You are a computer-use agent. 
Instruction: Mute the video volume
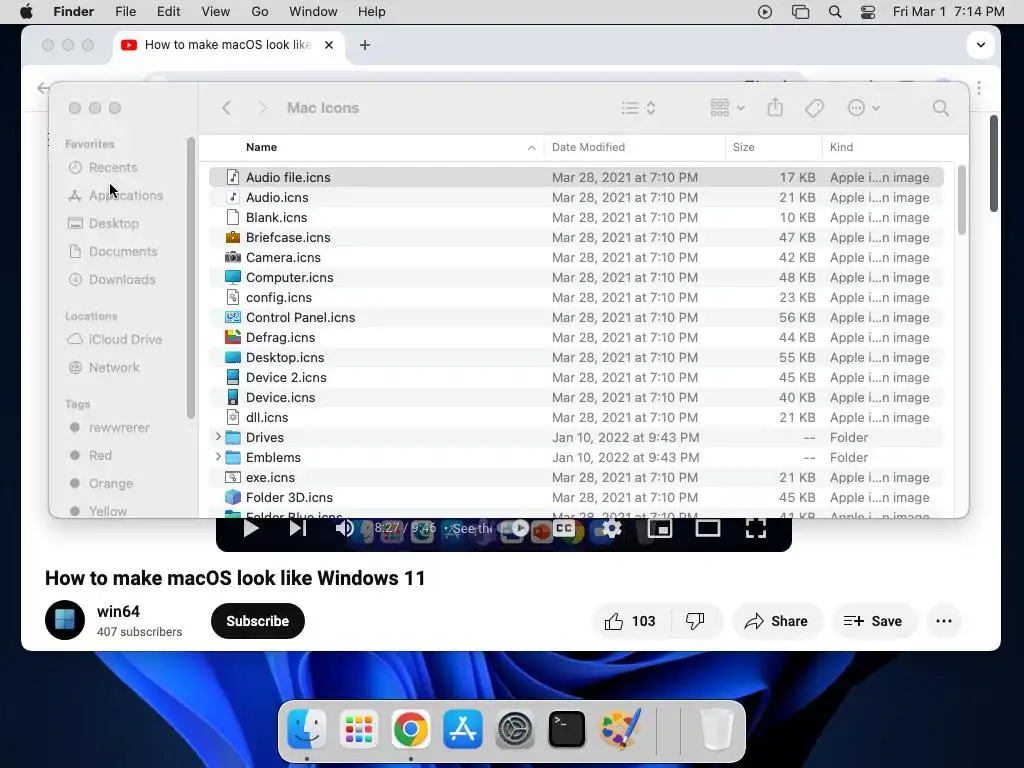(344, 528)
